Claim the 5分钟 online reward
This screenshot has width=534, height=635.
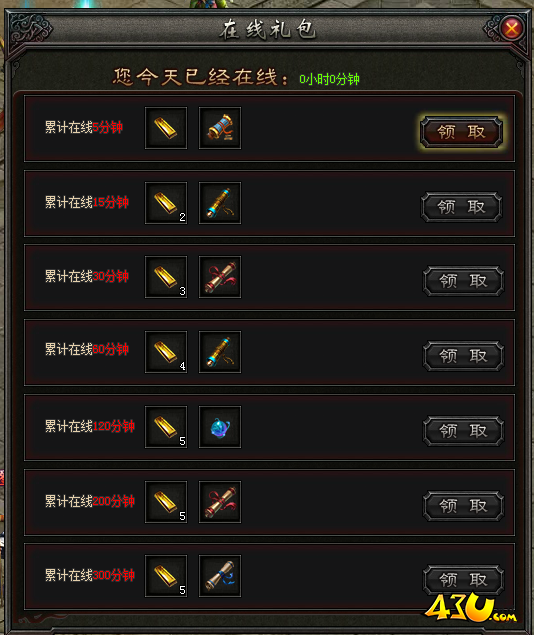[x=461, y=132]
